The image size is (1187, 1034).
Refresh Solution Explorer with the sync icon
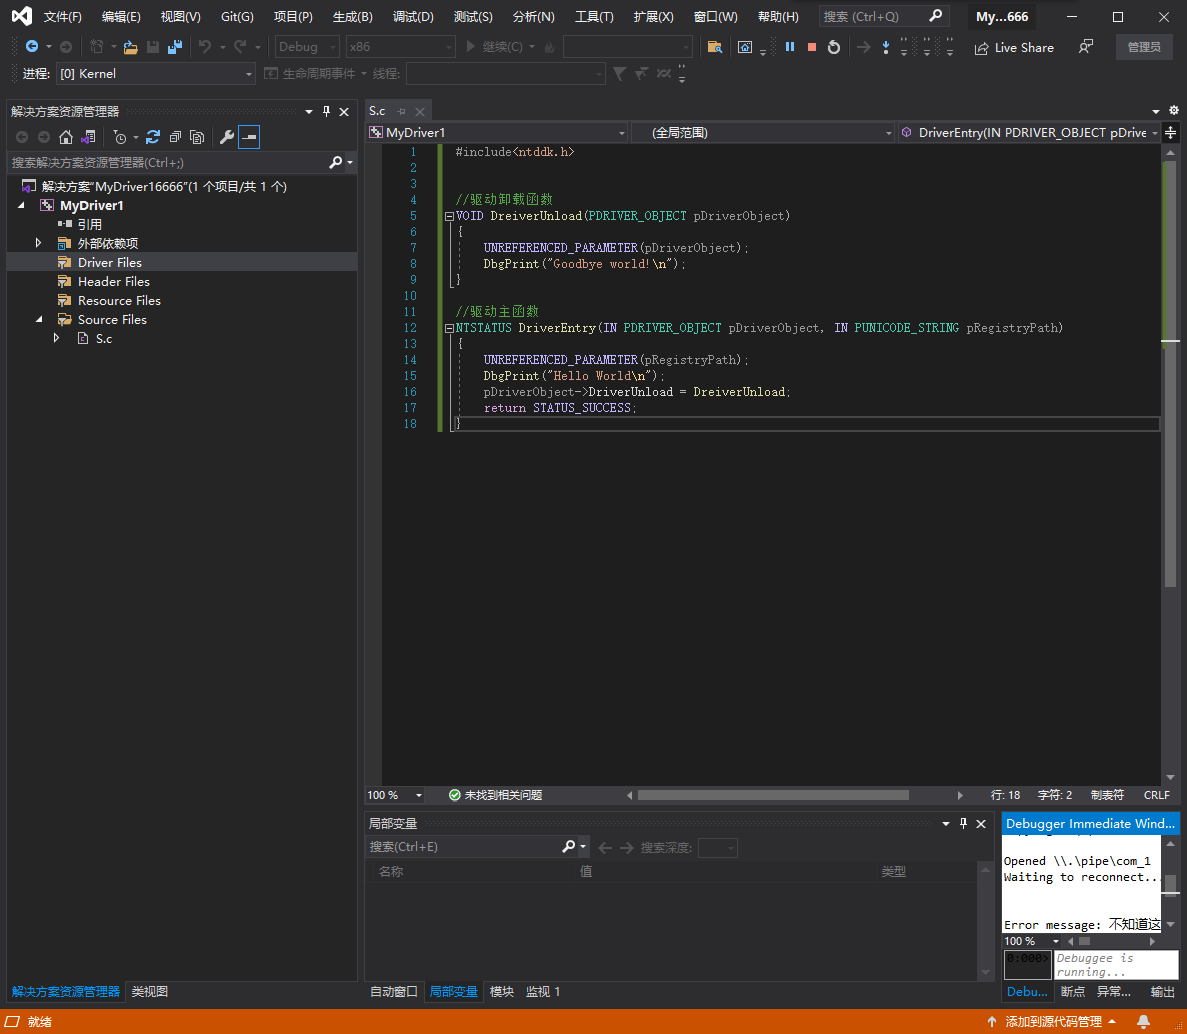pos(153,137)
